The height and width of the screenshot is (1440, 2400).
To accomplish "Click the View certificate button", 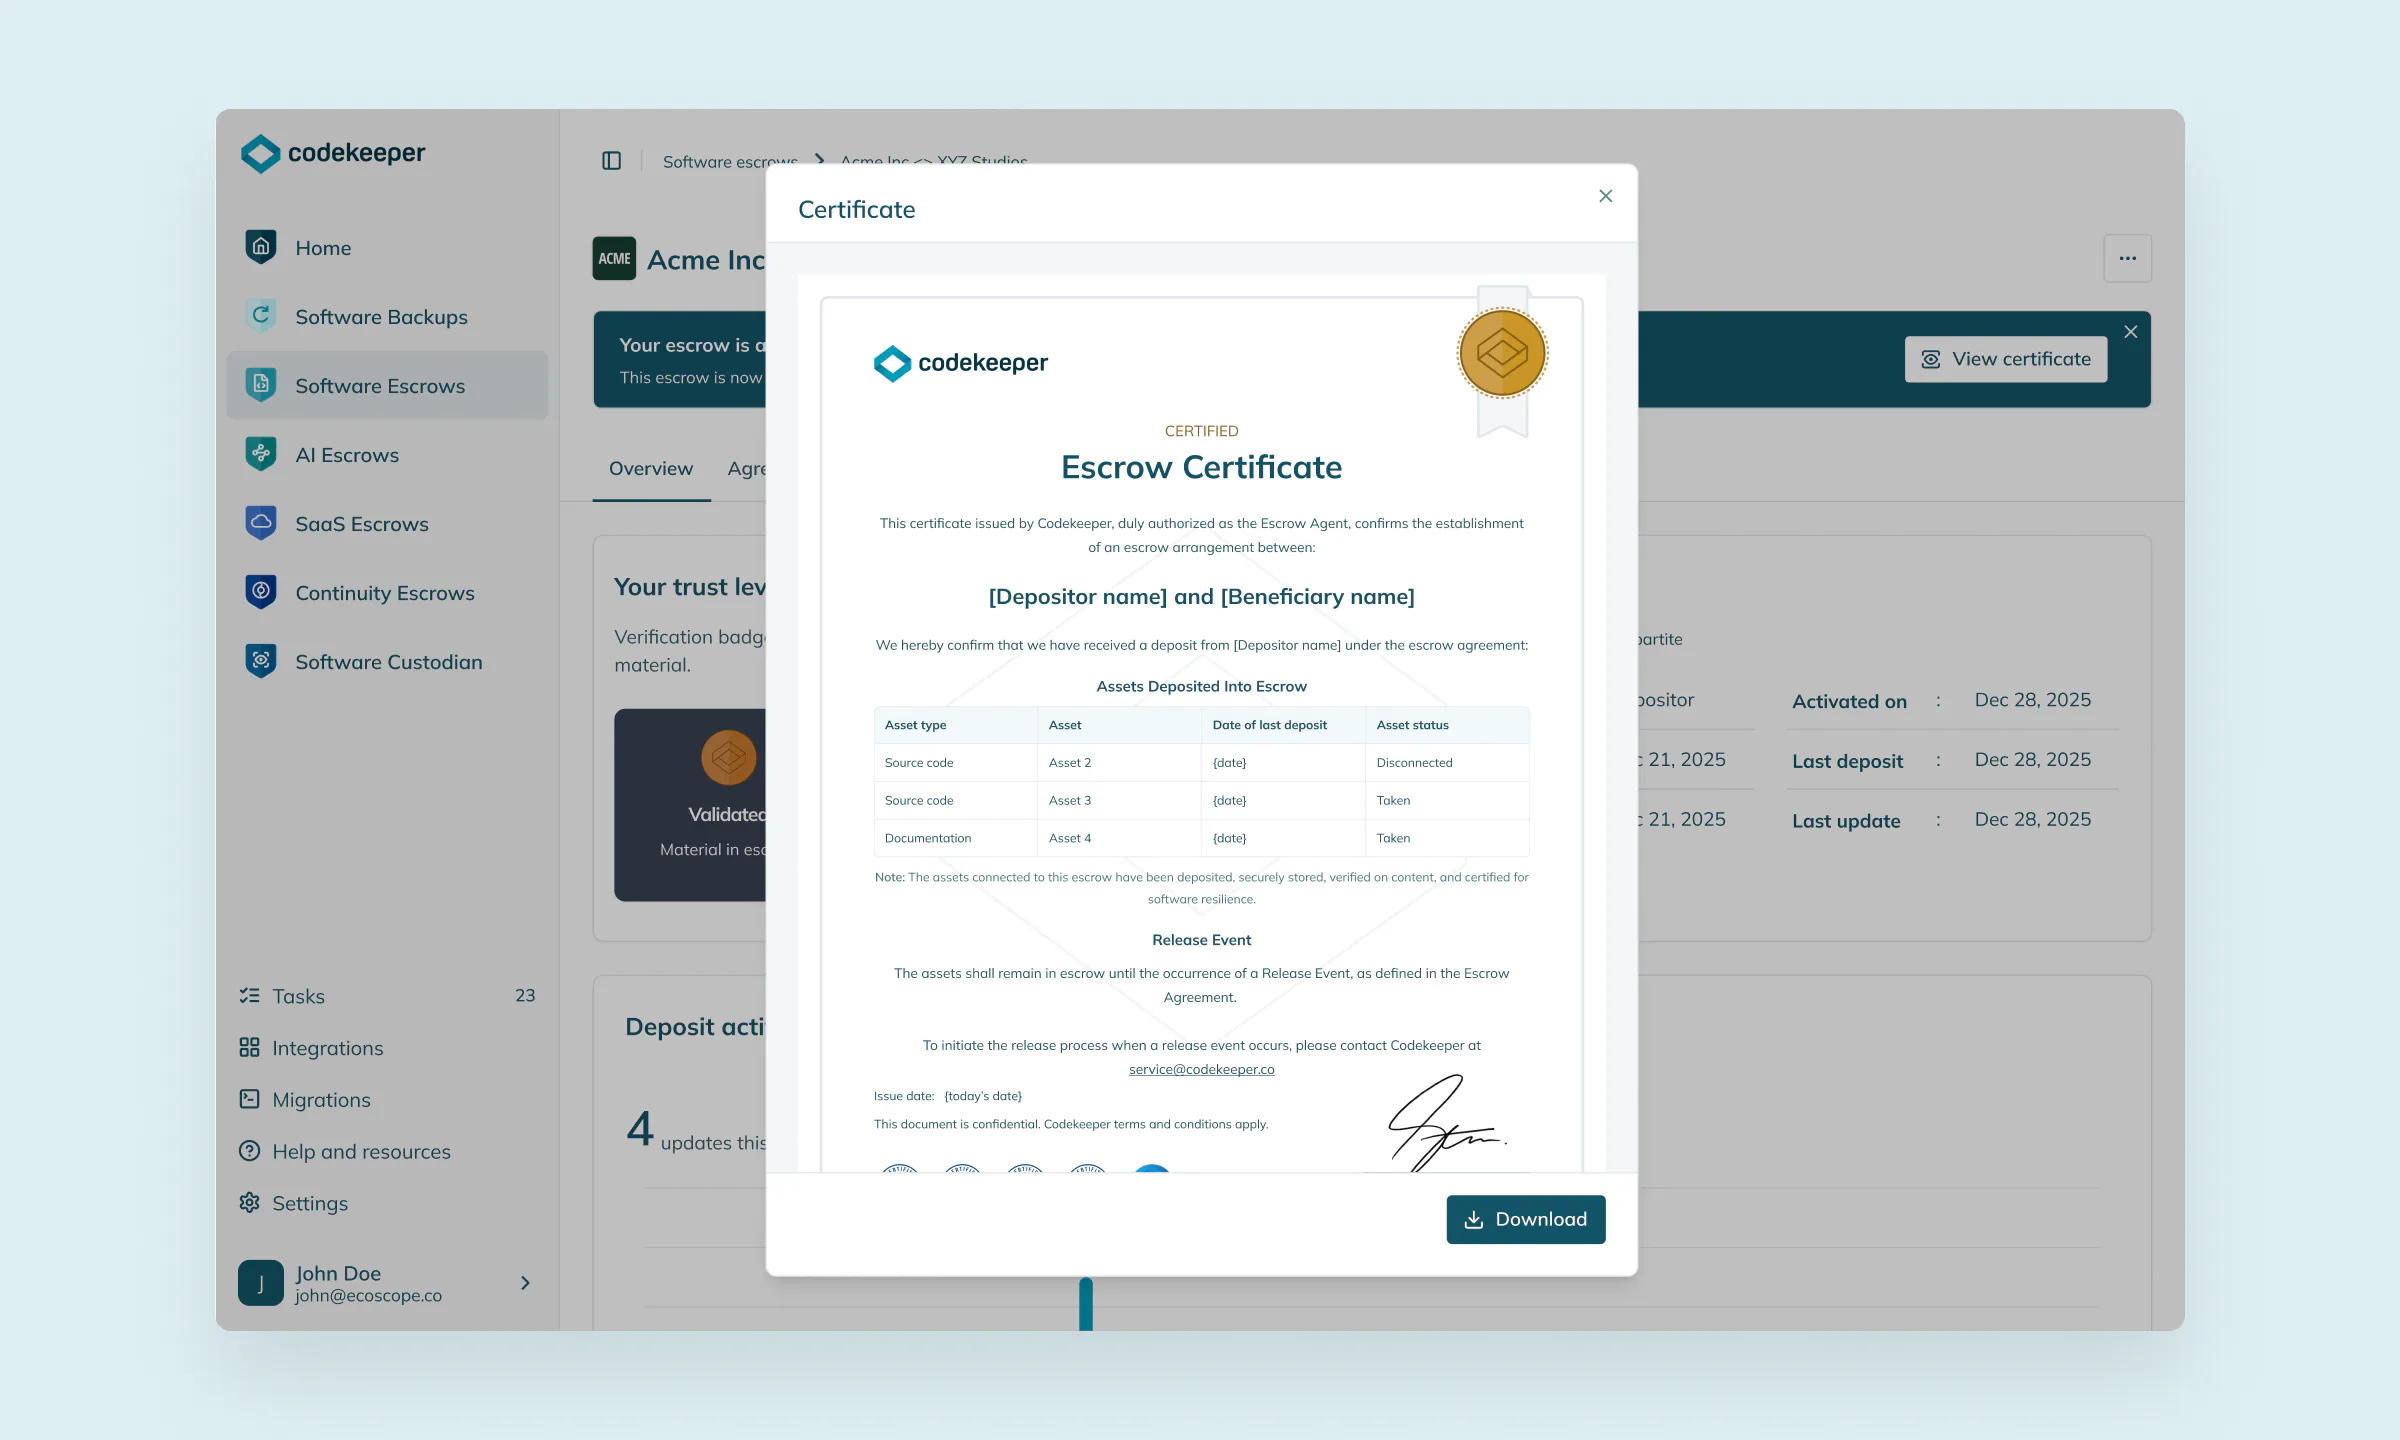I will tap(2006, 359).
